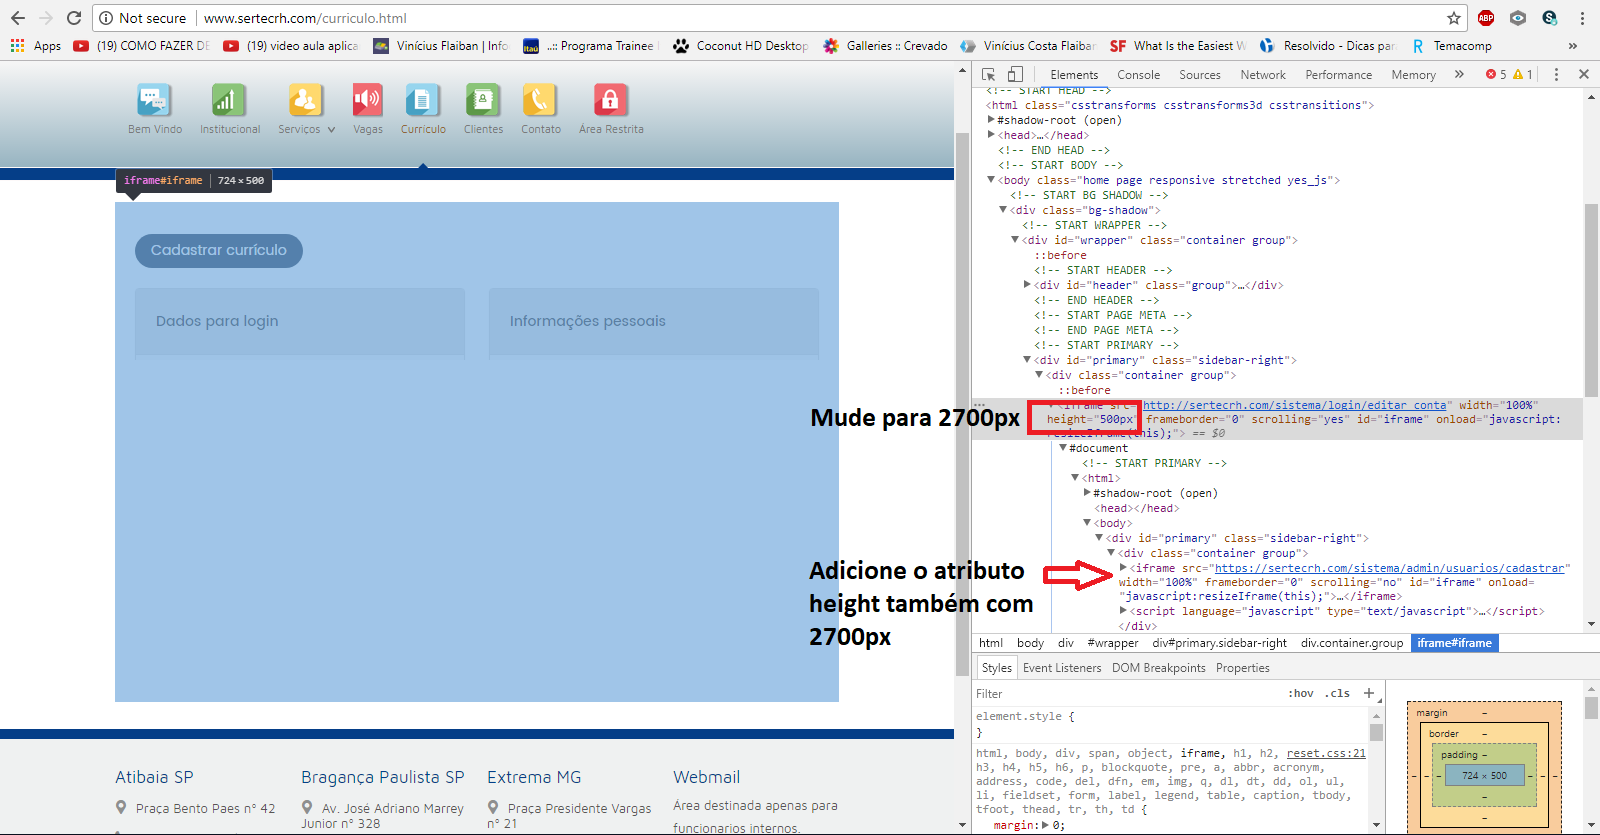
Task: Go back with the browser back arrow
Action: click(x=18, y=18)
